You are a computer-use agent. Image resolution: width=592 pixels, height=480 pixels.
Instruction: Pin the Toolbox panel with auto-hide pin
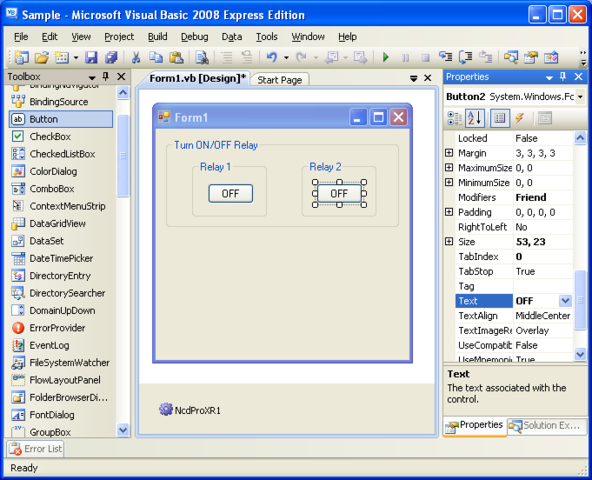106,77
